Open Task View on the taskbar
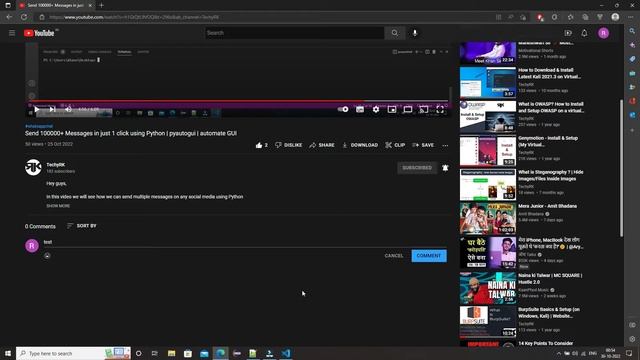 point(155,353)
